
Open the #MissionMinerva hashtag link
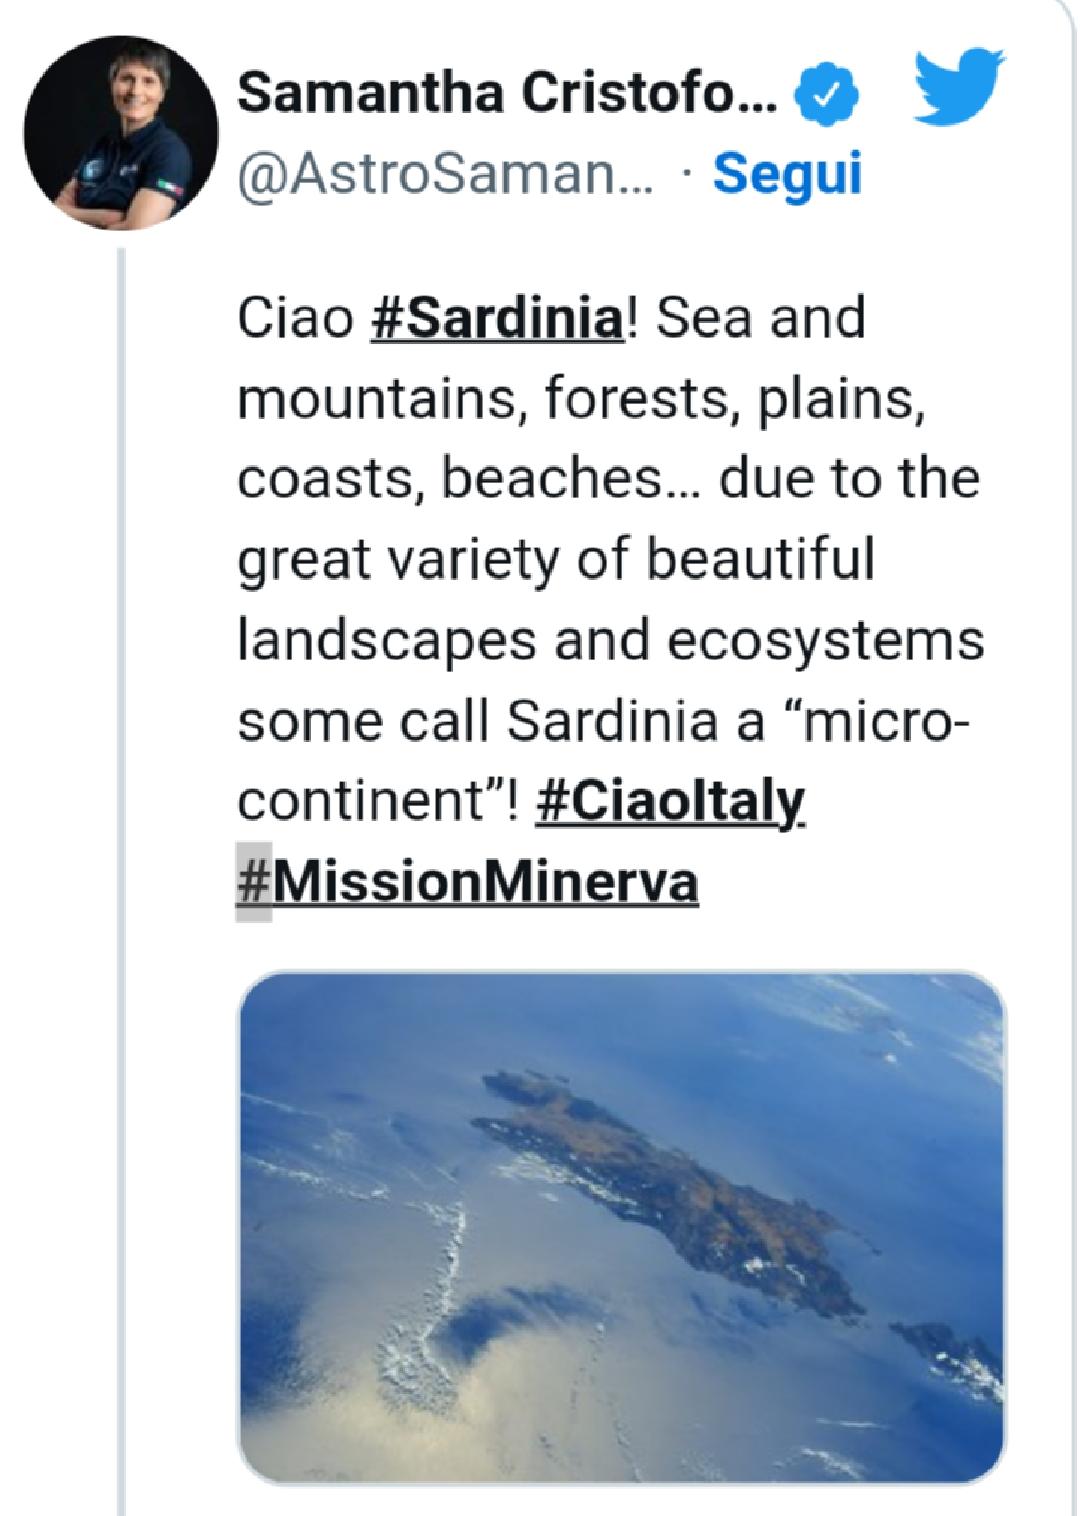(467, 882)
